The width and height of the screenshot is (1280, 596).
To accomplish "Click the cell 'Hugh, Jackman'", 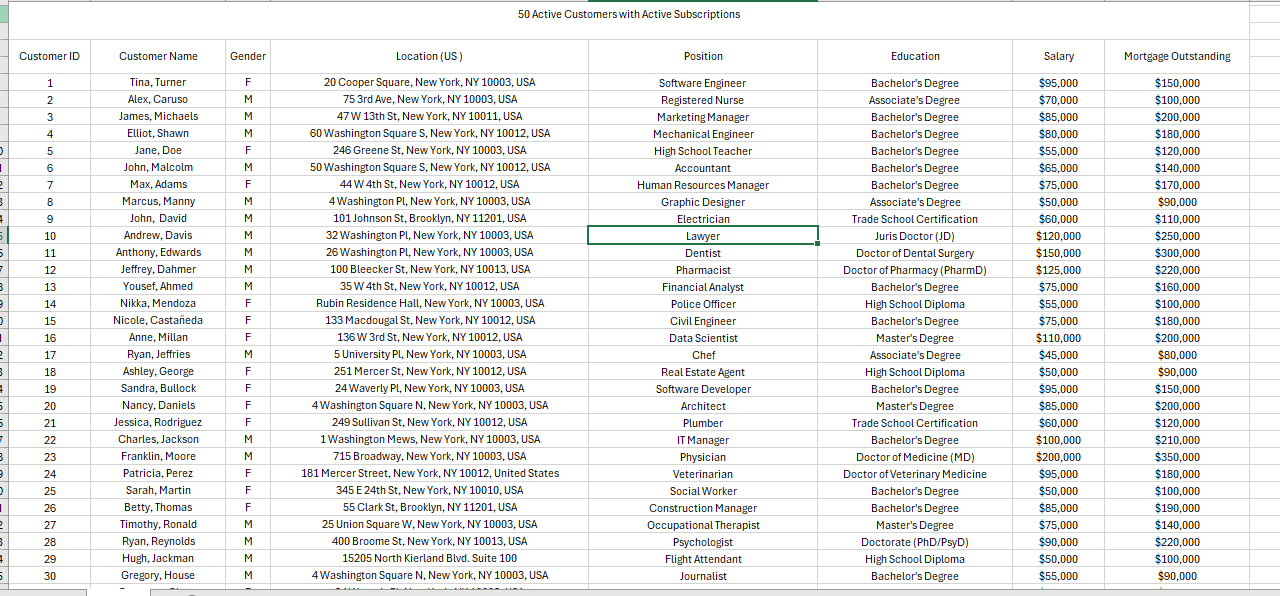I will coord(158,558).
